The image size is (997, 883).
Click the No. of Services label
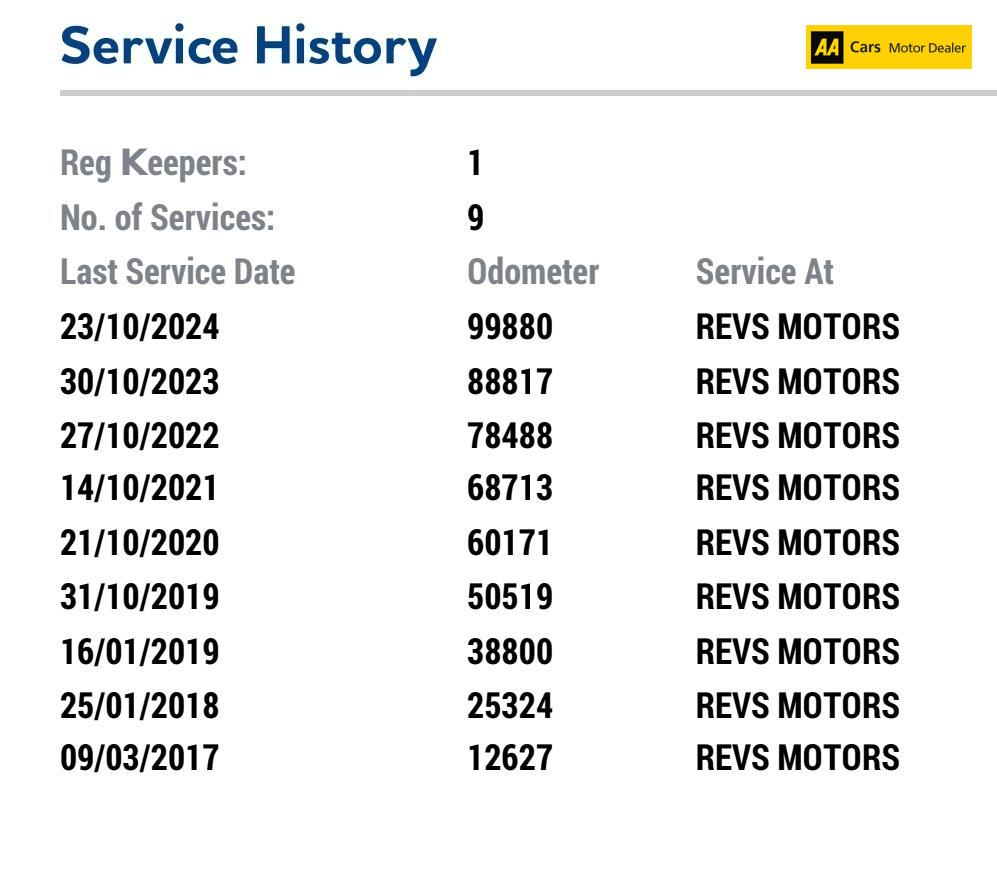tap(167, 218)
